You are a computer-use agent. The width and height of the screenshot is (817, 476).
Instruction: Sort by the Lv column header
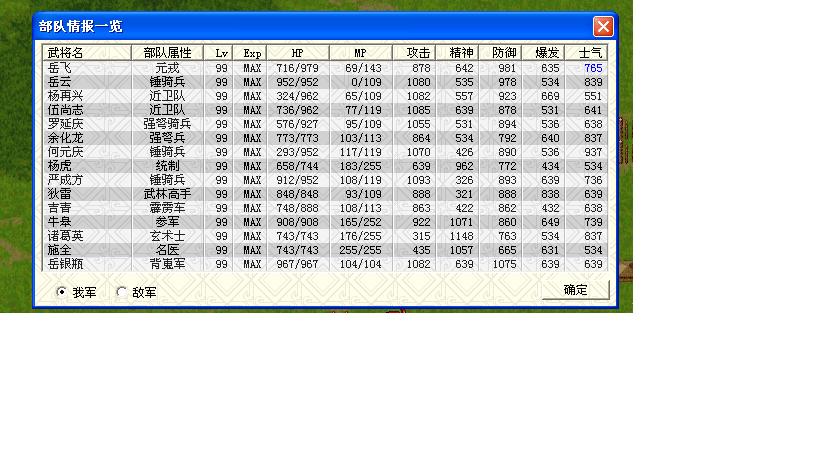click(221, 52)
